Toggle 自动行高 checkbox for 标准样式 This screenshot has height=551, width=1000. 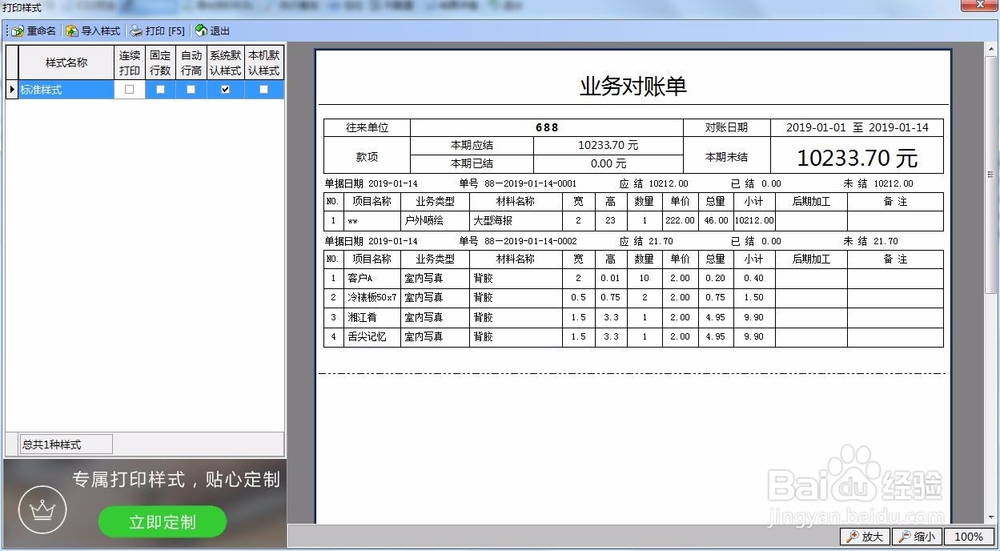pyautogui.click(x=191, y=90)
